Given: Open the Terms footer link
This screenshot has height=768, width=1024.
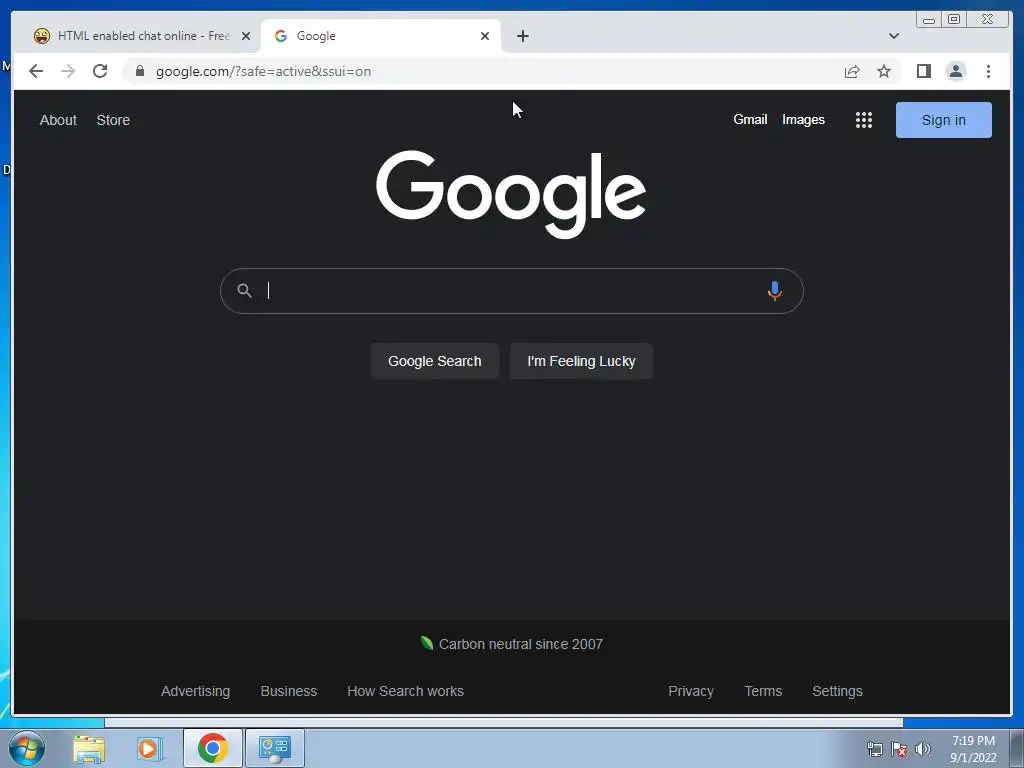Looking at the screenshot, I should coord(763,691).
